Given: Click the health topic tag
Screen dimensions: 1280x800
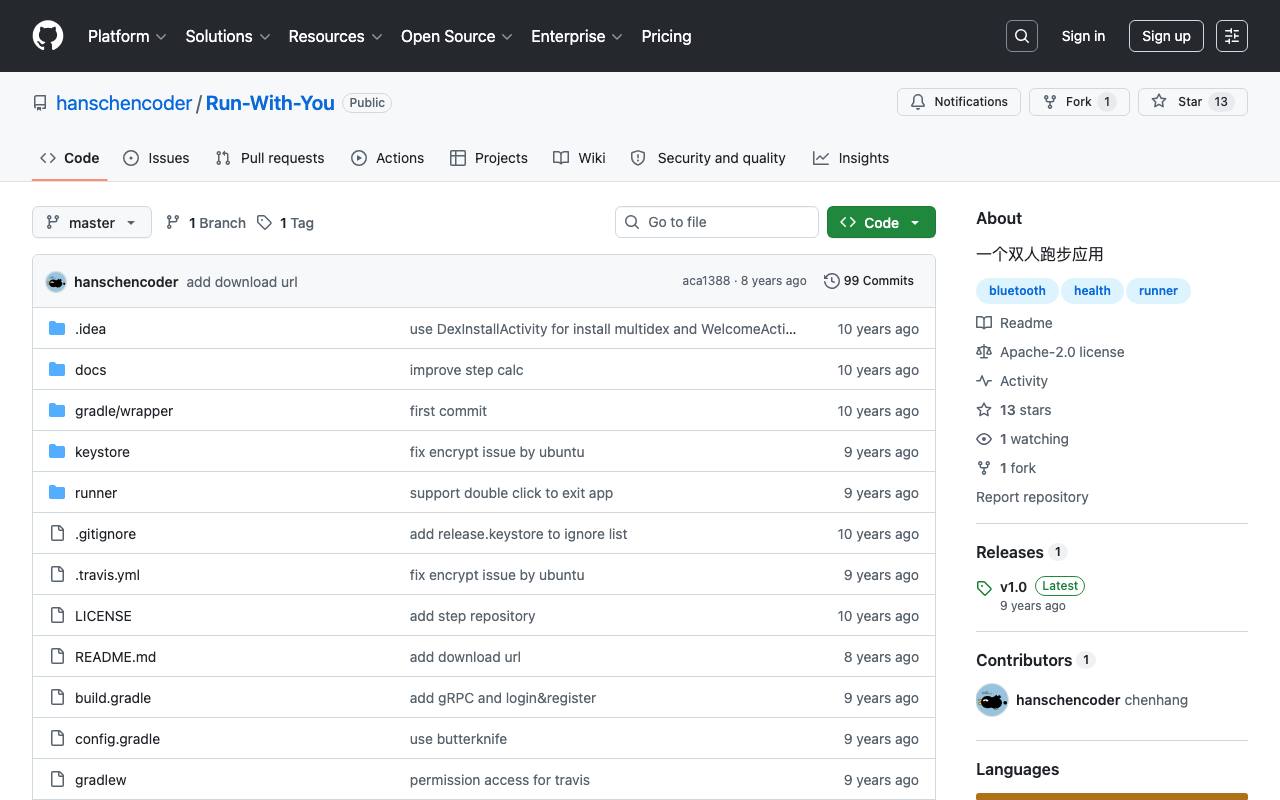Looking at the screenshot, I should point(1092,291).
